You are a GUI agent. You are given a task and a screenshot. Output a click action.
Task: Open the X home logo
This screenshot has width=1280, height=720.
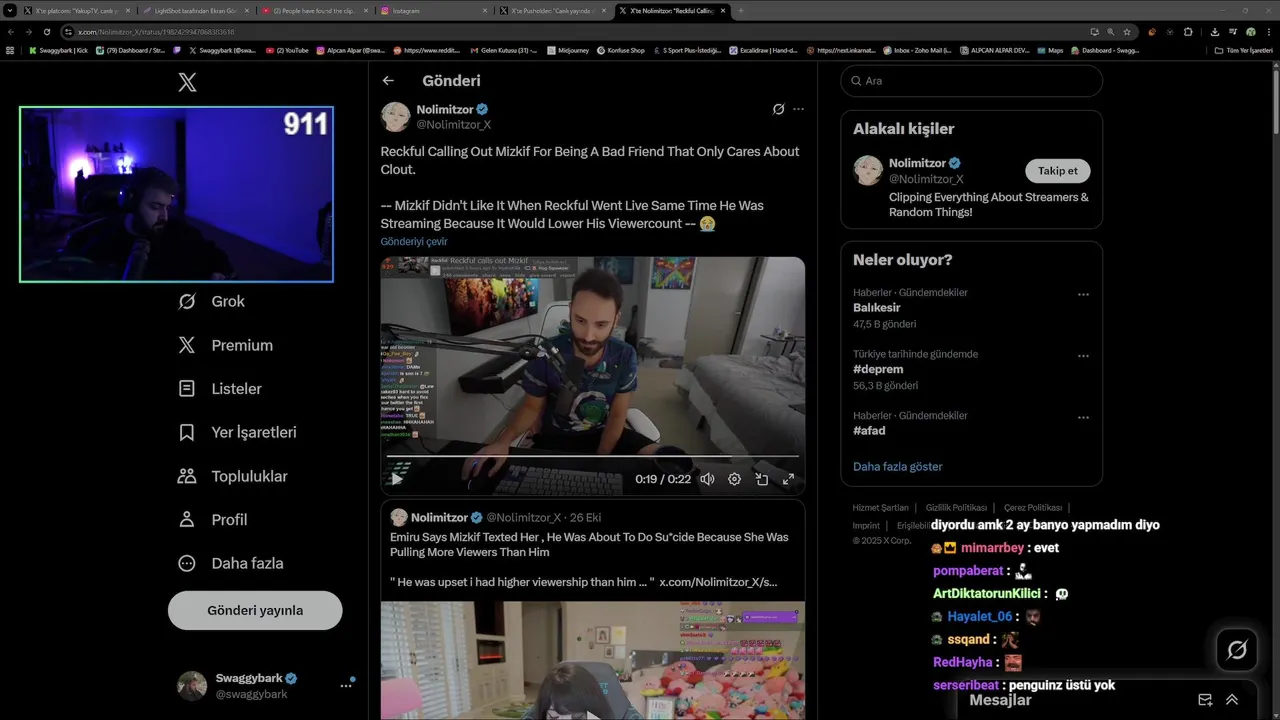(x=187, y=82)
